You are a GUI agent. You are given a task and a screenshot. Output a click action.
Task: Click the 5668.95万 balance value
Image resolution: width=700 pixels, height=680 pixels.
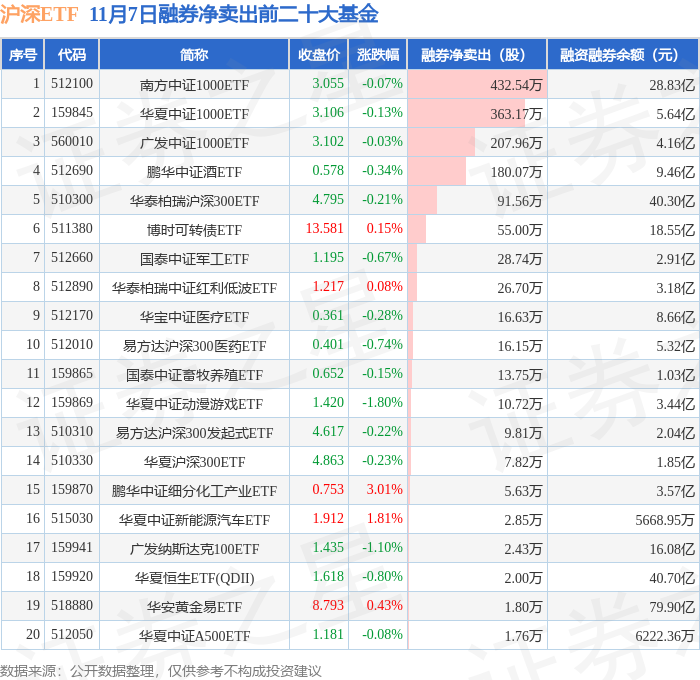tap(665, 520)
